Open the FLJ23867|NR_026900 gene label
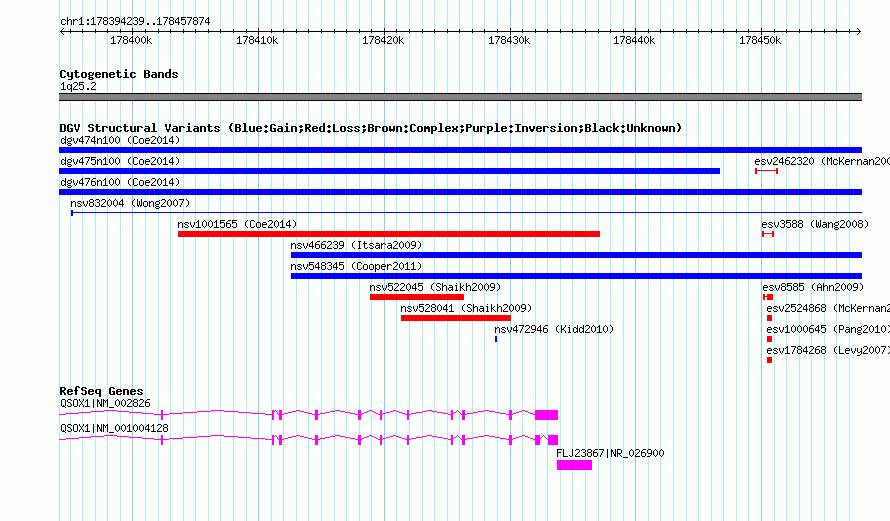890x521 pixels. click(610, 453)
